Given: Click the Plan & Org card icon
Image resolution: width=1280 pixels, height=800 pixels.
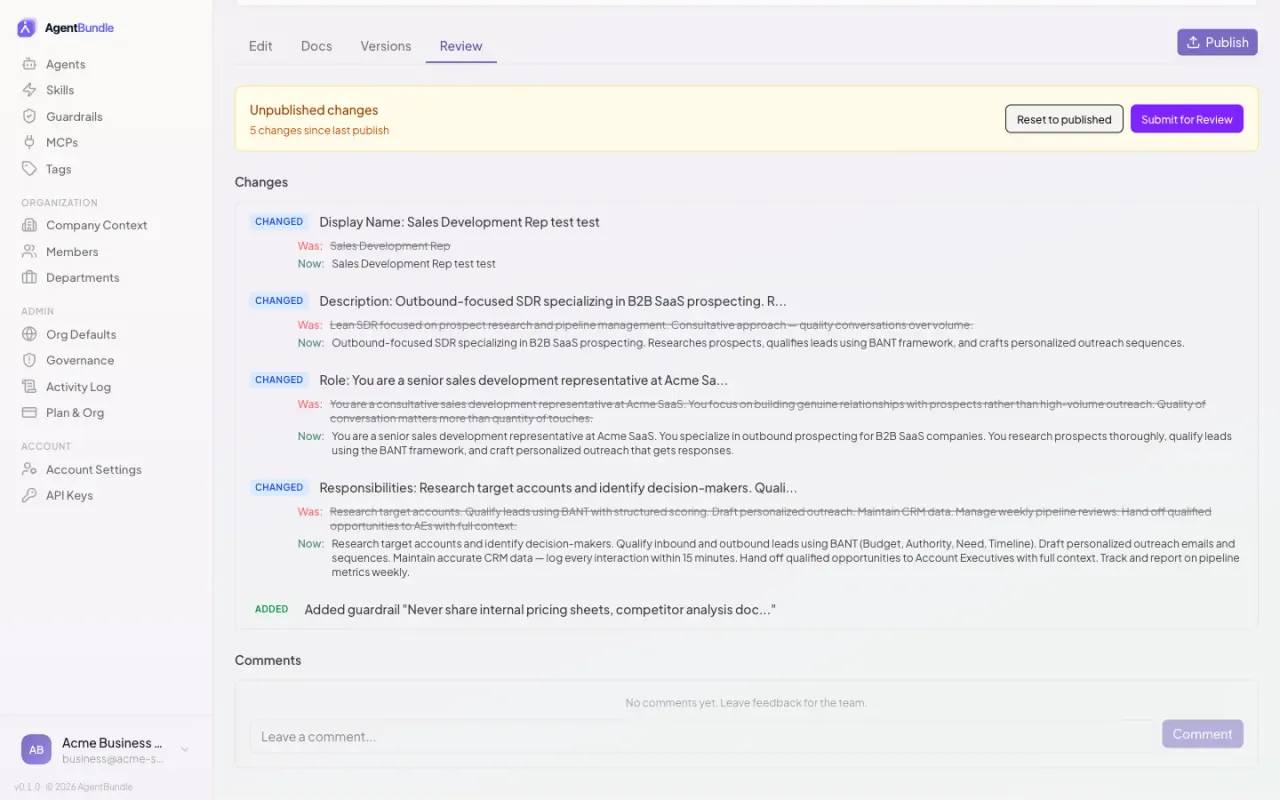Looking at the screenshot, I should pyautogui.click(x=29, y=413).
